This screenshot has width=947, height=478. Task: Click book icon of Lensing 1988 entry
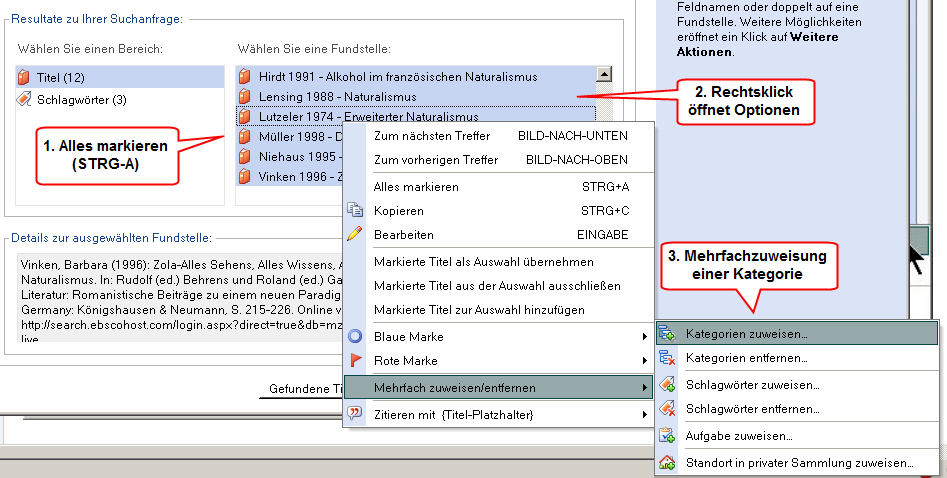[245, 97]
